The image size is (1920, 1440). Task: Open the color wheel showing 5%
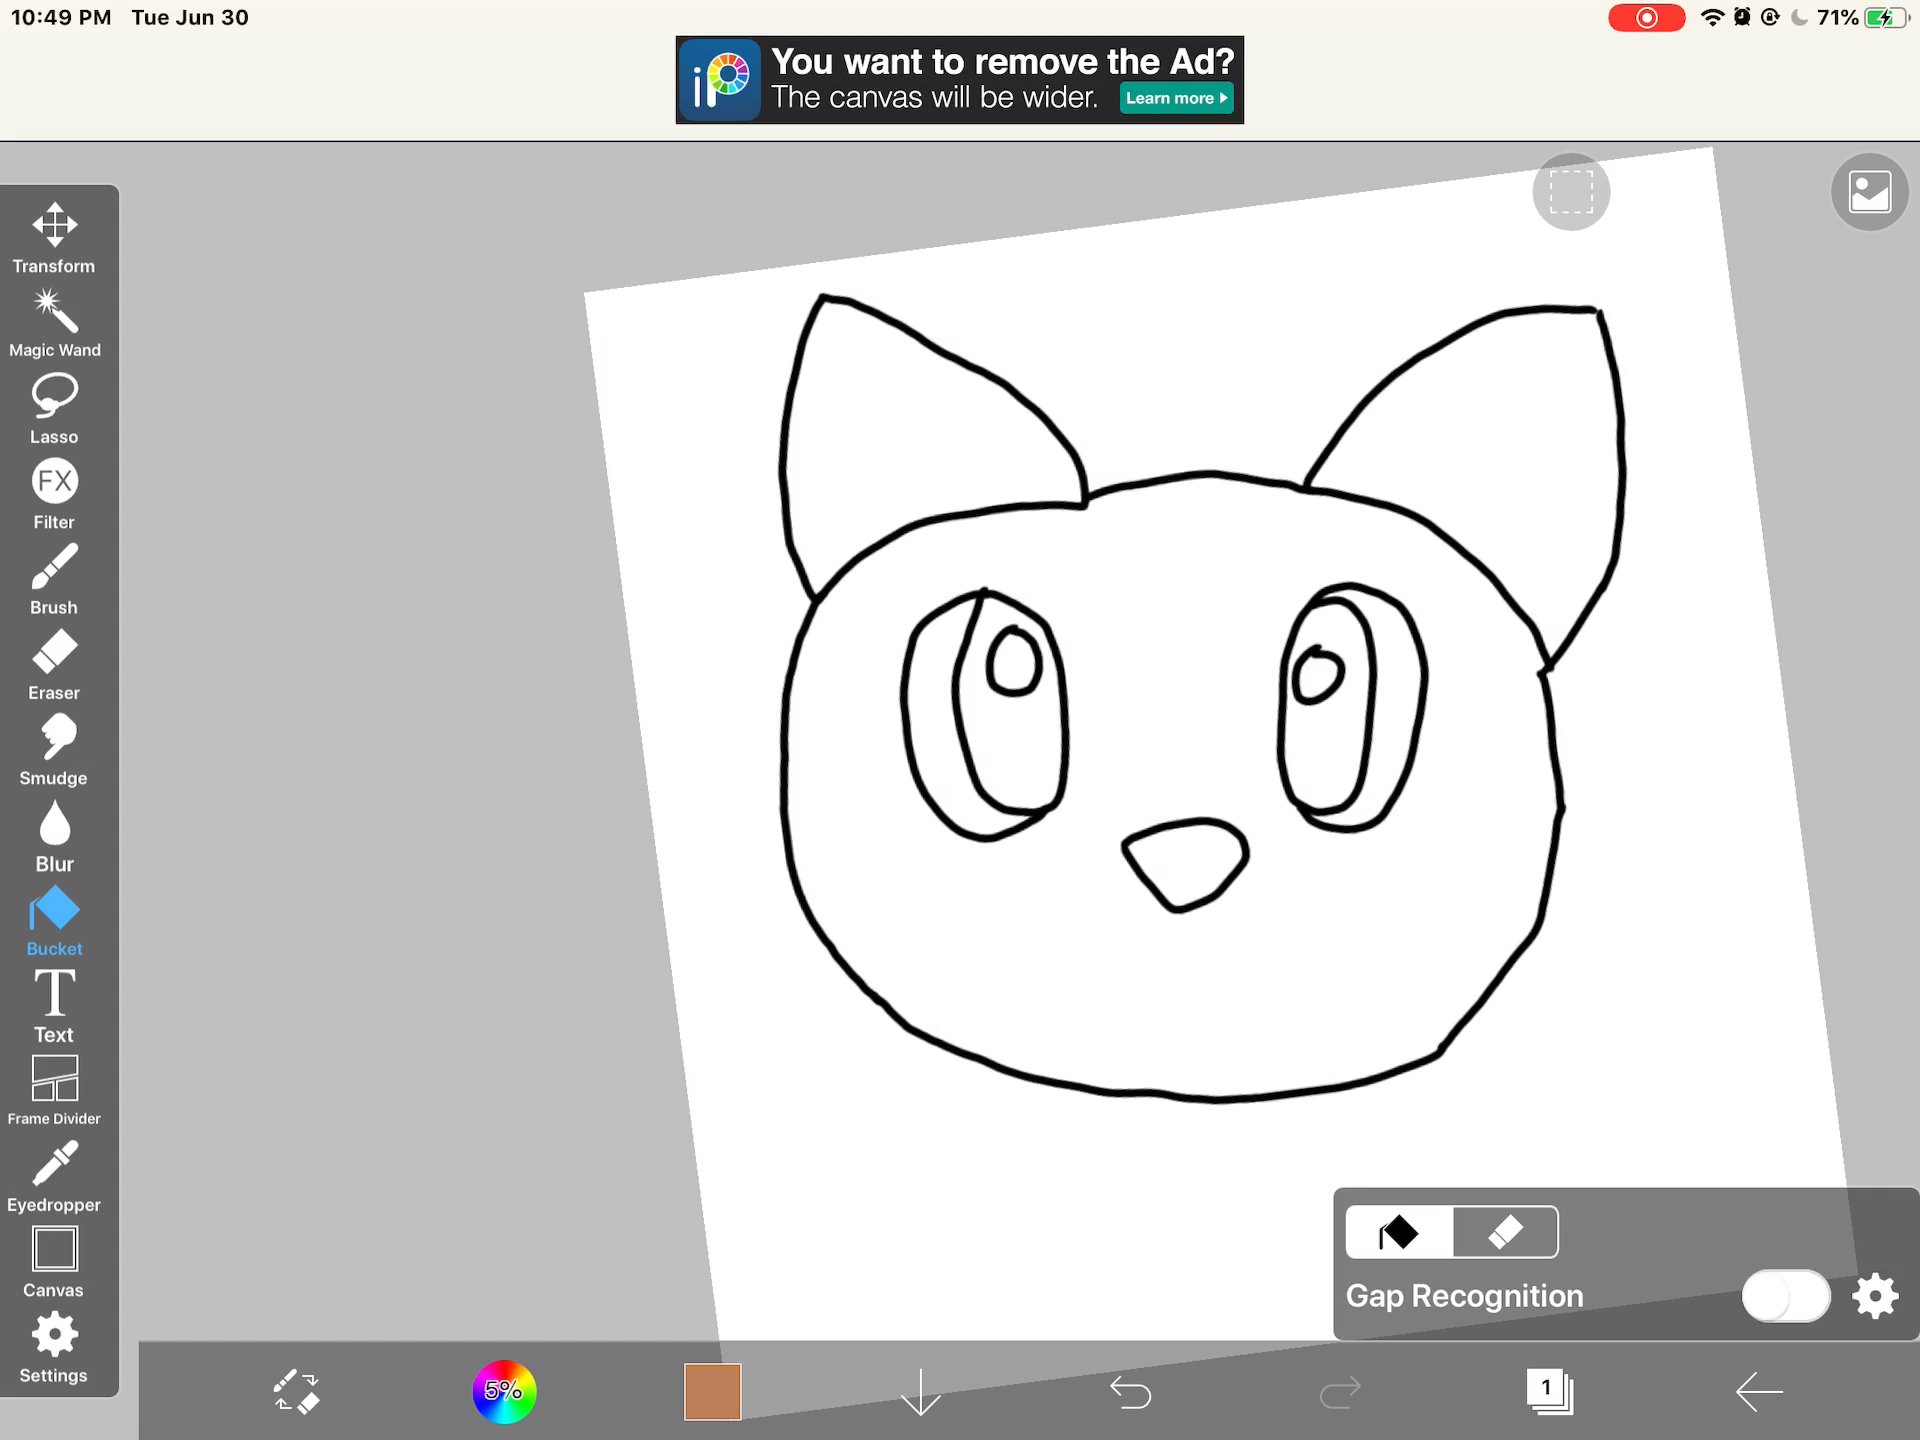(504, 1391)
